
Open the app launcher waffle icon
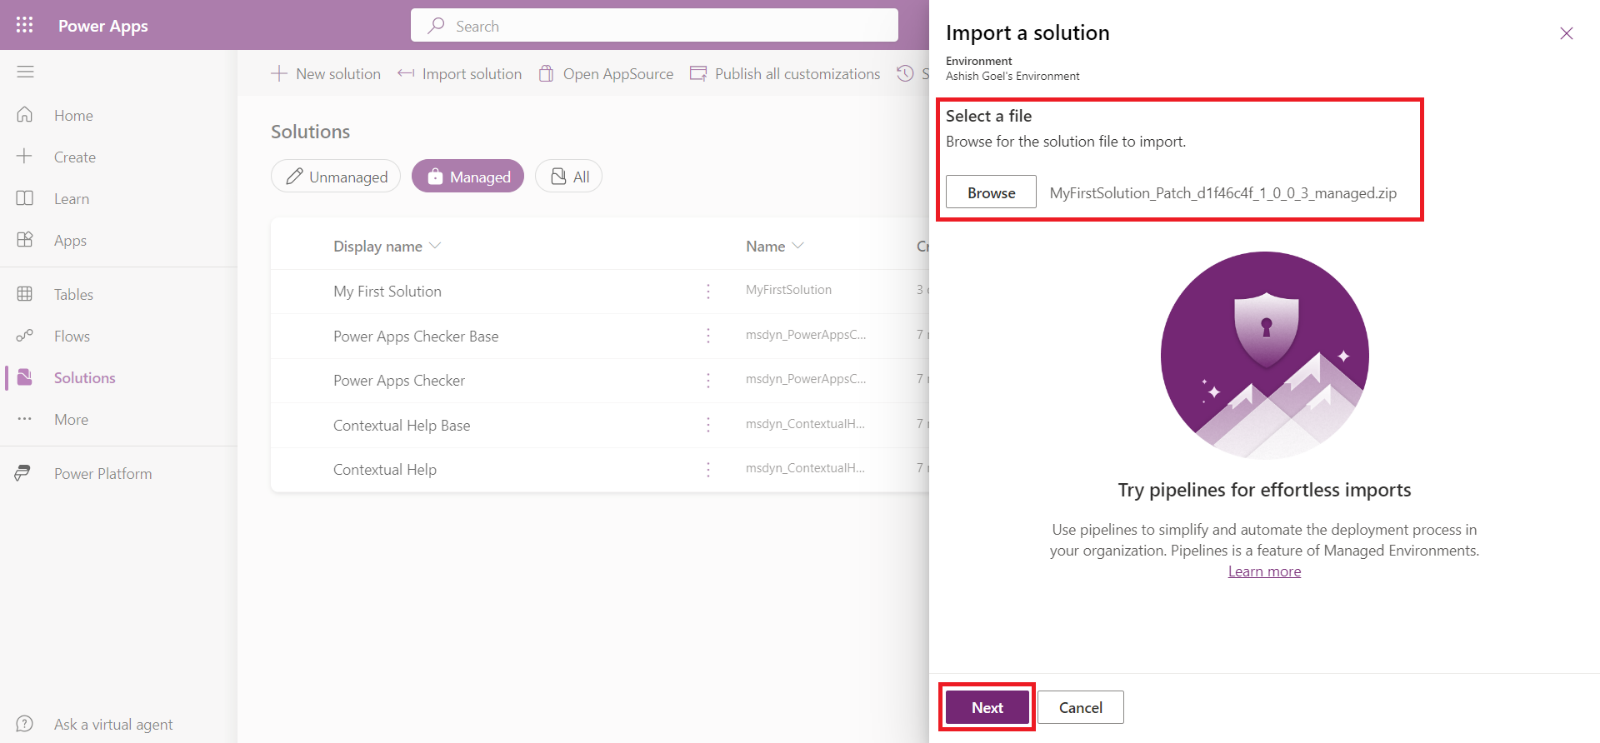click(x=25, y=25)
